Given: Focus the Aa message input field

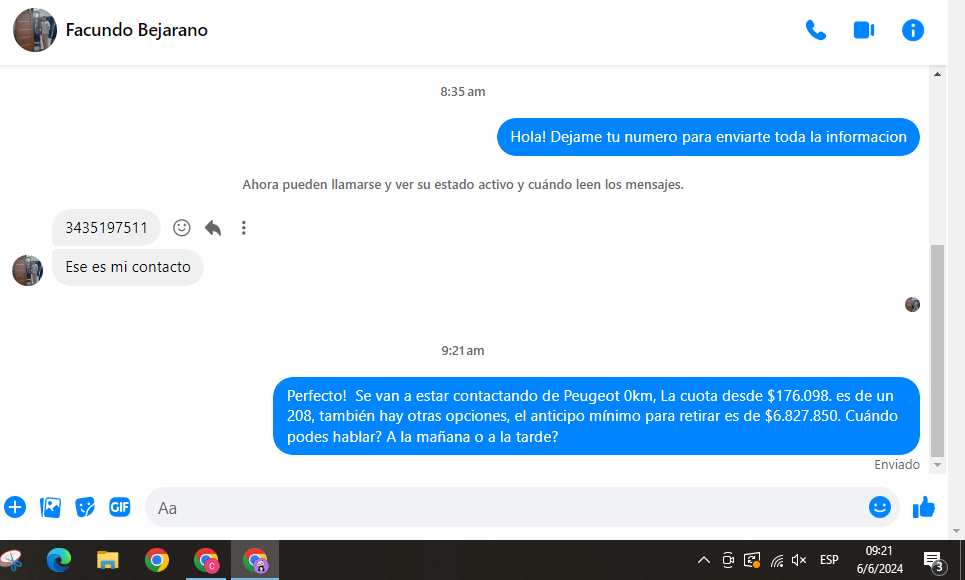Looking at the screenshot, I should click(505, 507).
